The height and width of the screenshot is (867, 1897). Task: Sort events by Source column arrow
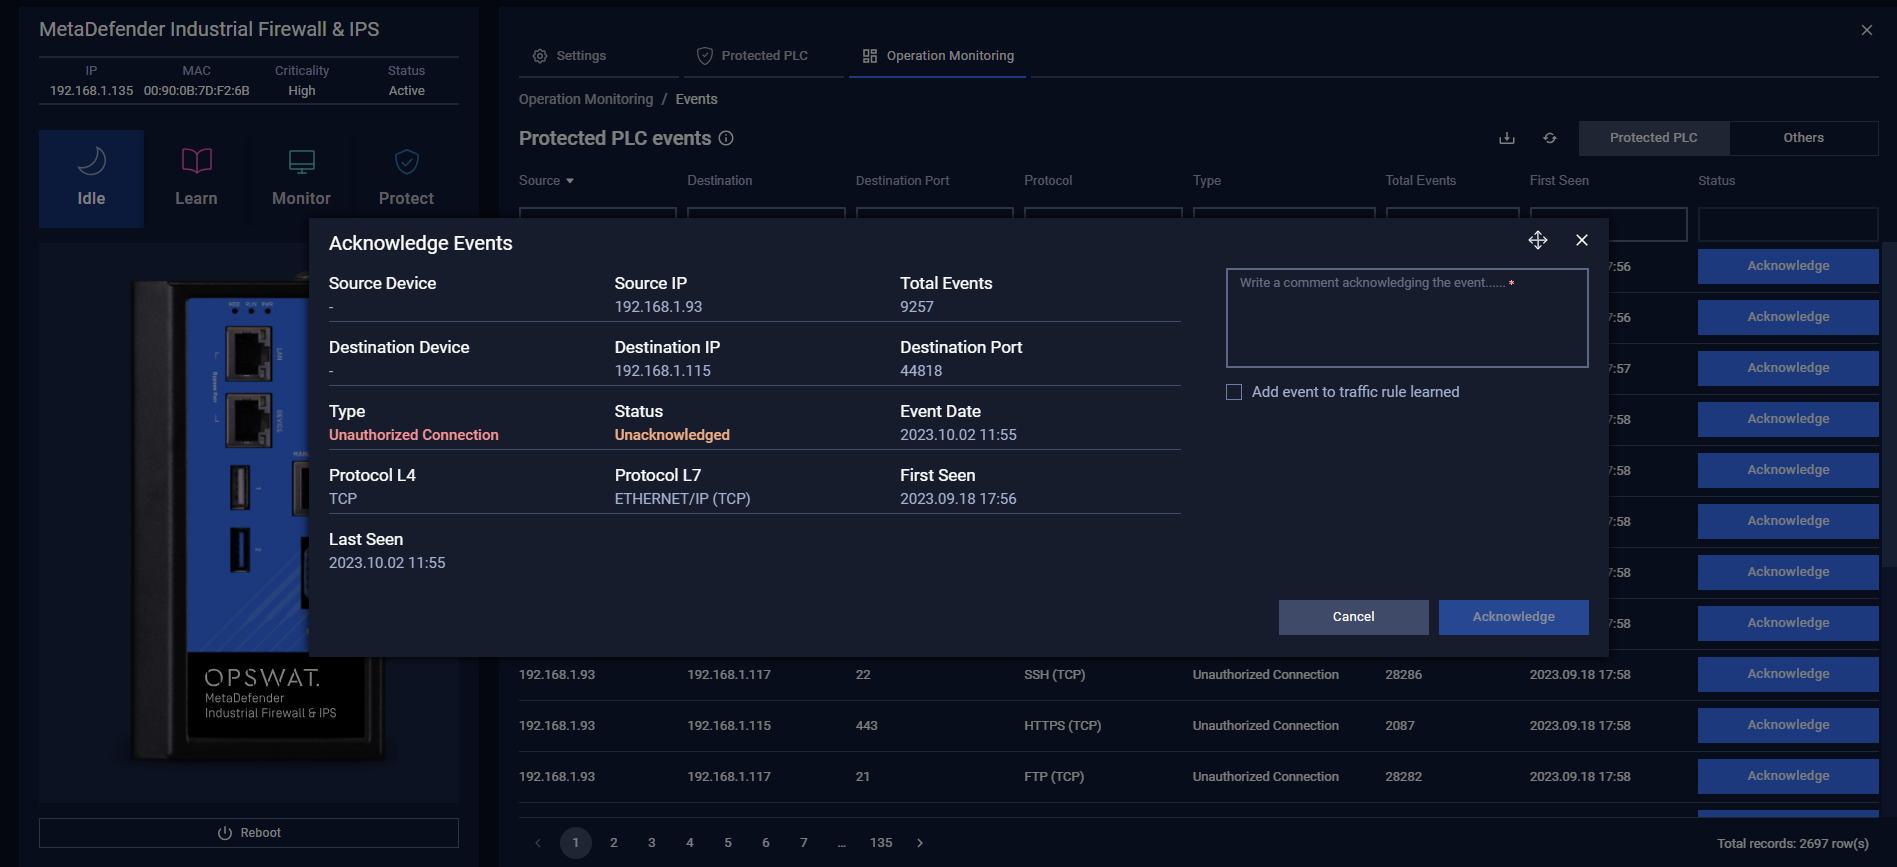570,181
